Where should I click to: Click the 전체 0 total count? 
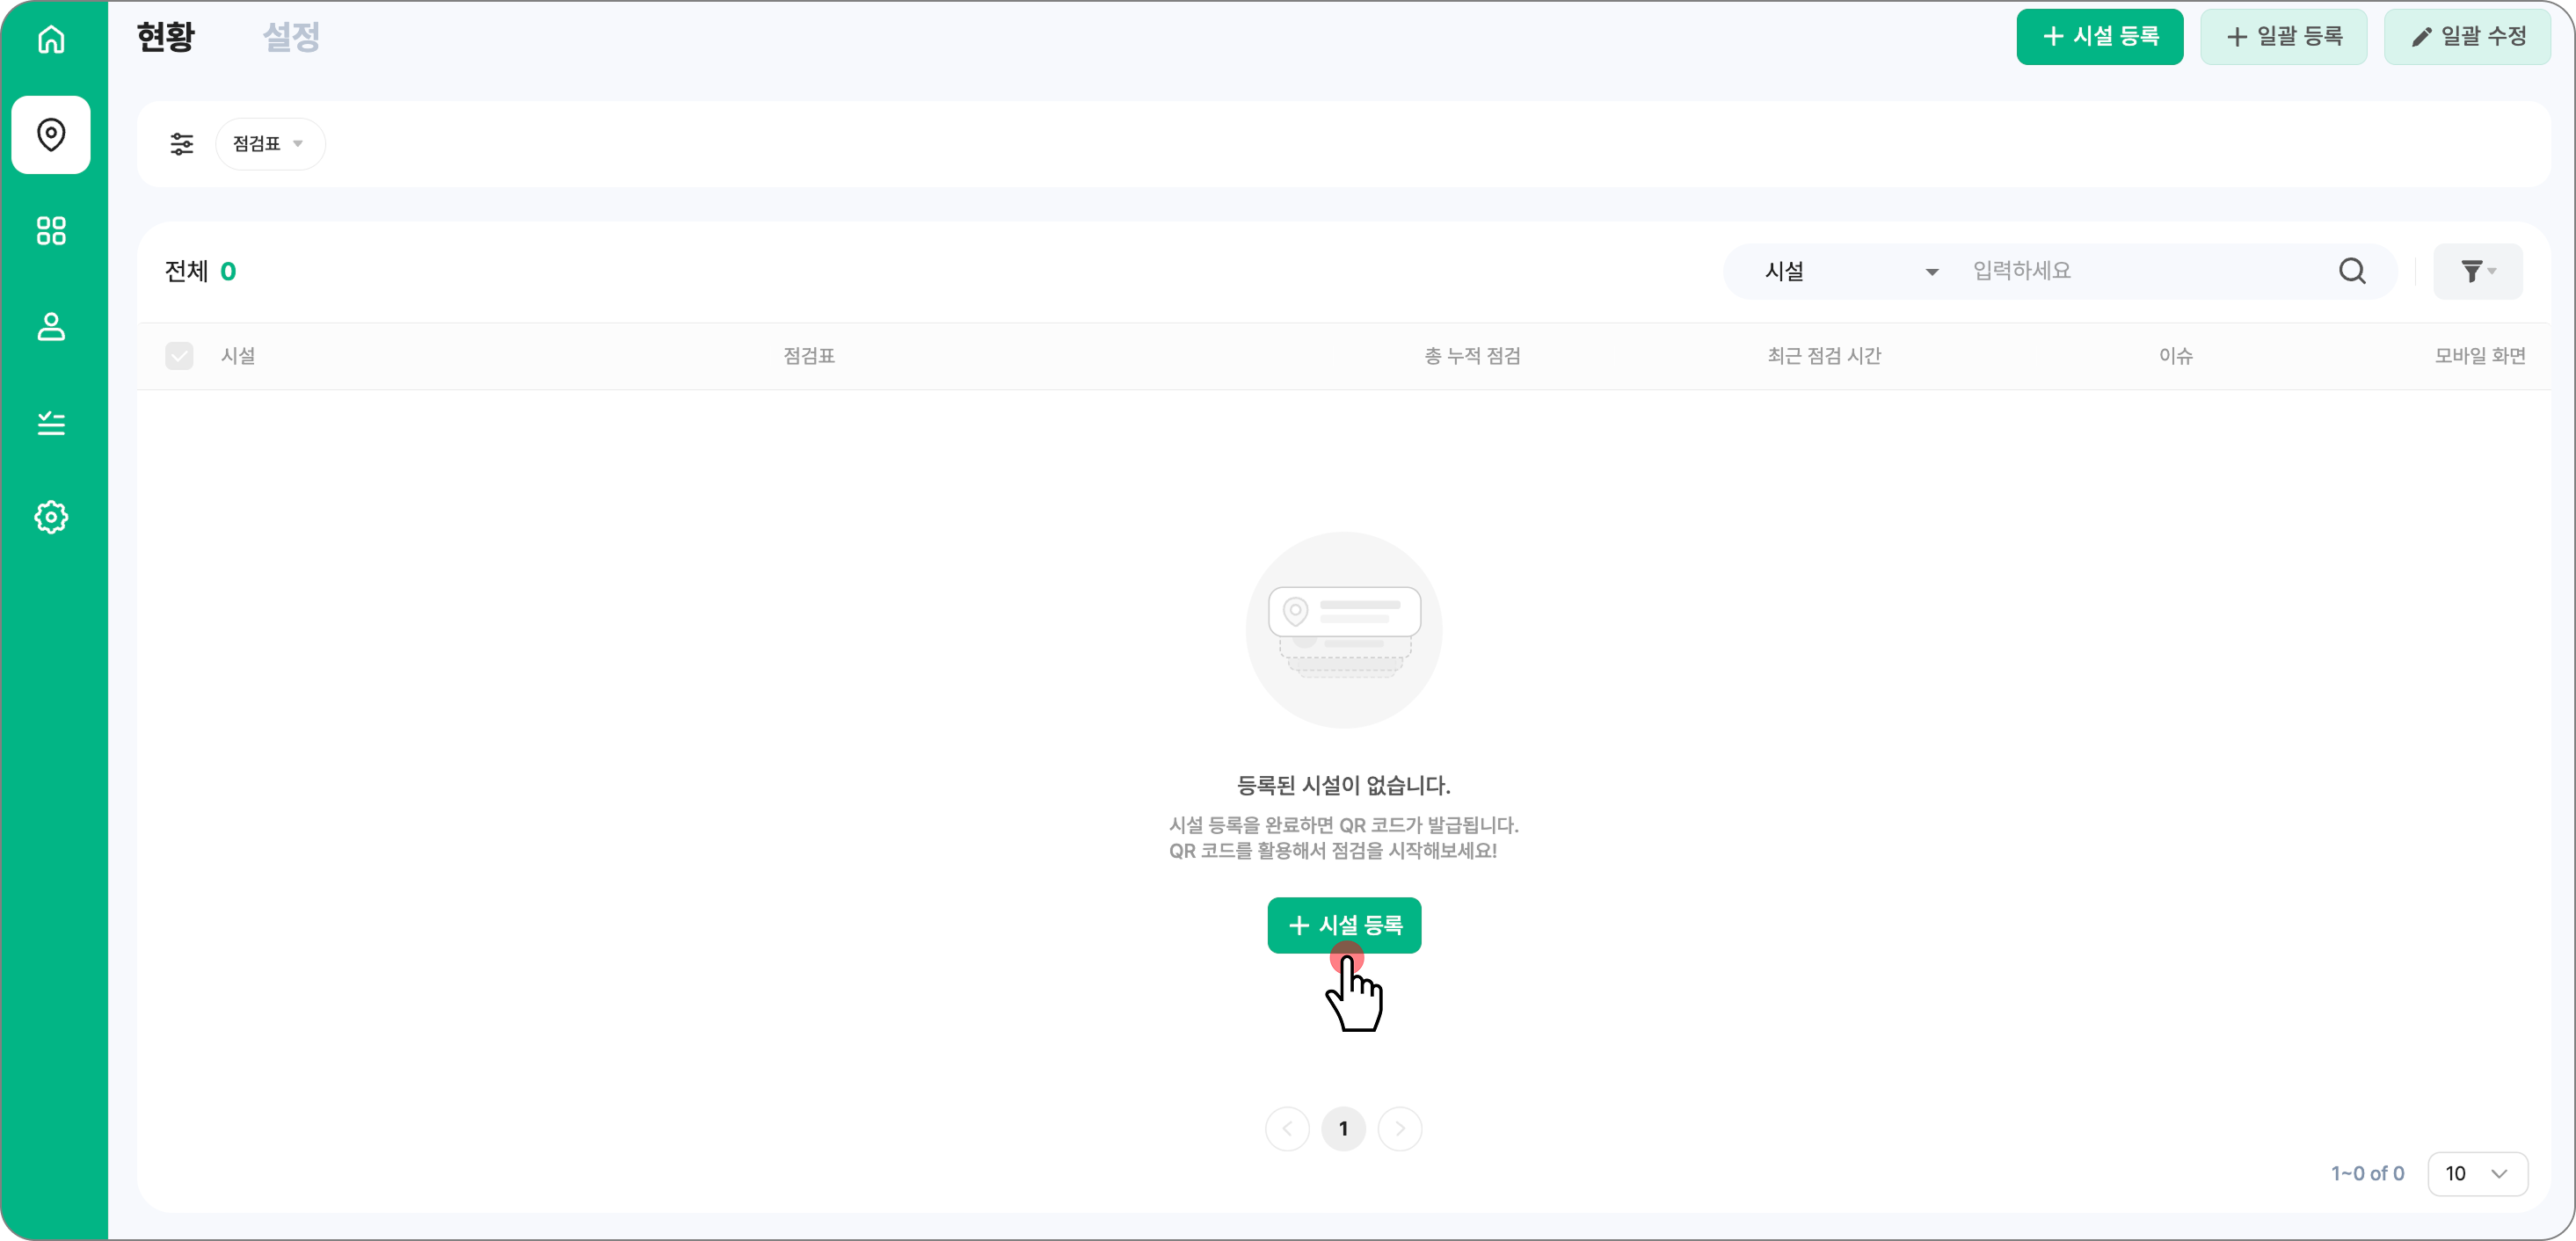pos(201,271)
